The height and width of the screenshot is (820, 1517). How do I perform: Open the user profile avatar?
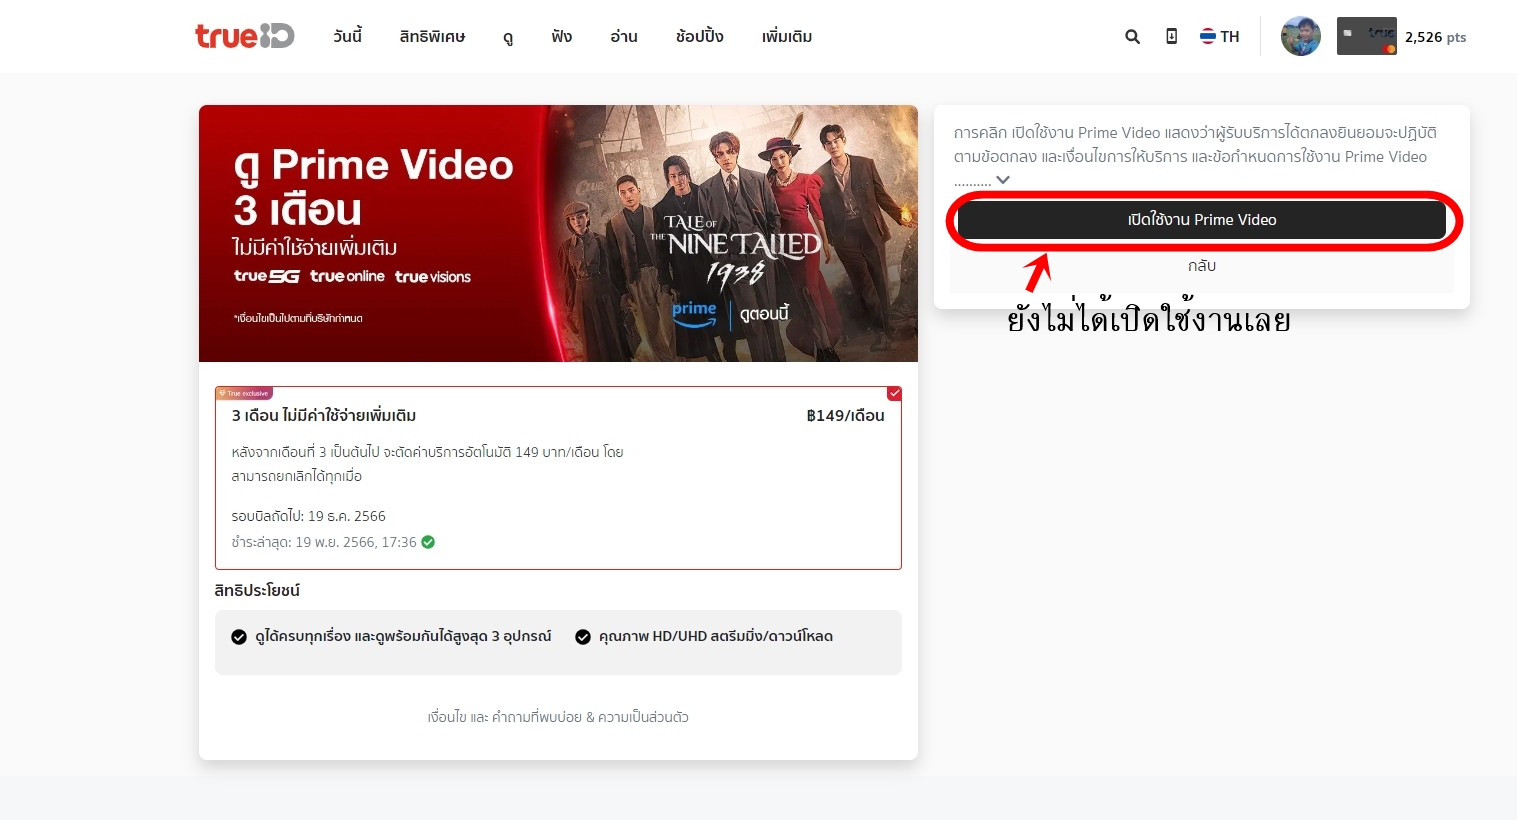(x=1300, y=37)
